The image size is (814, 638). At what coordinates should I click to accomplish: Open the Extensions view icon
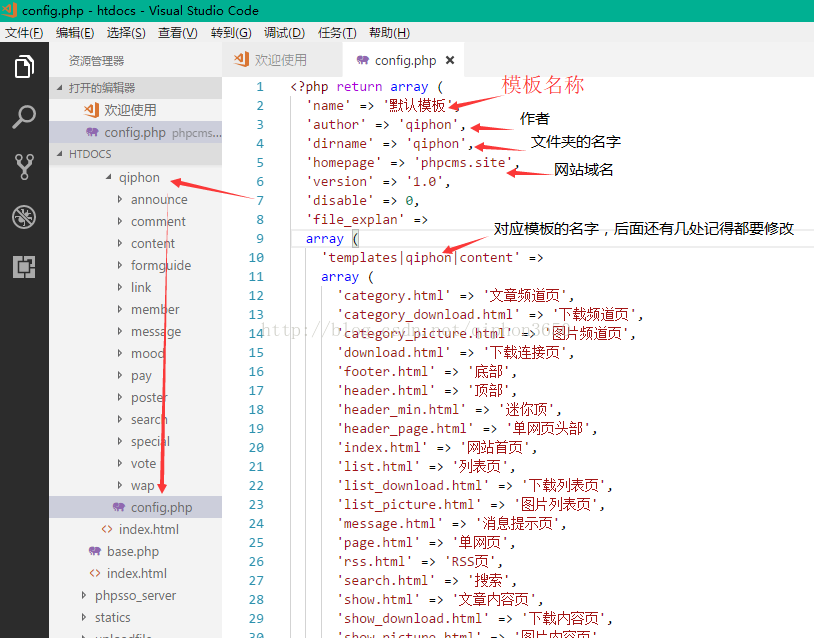click(x=24, y=267)
